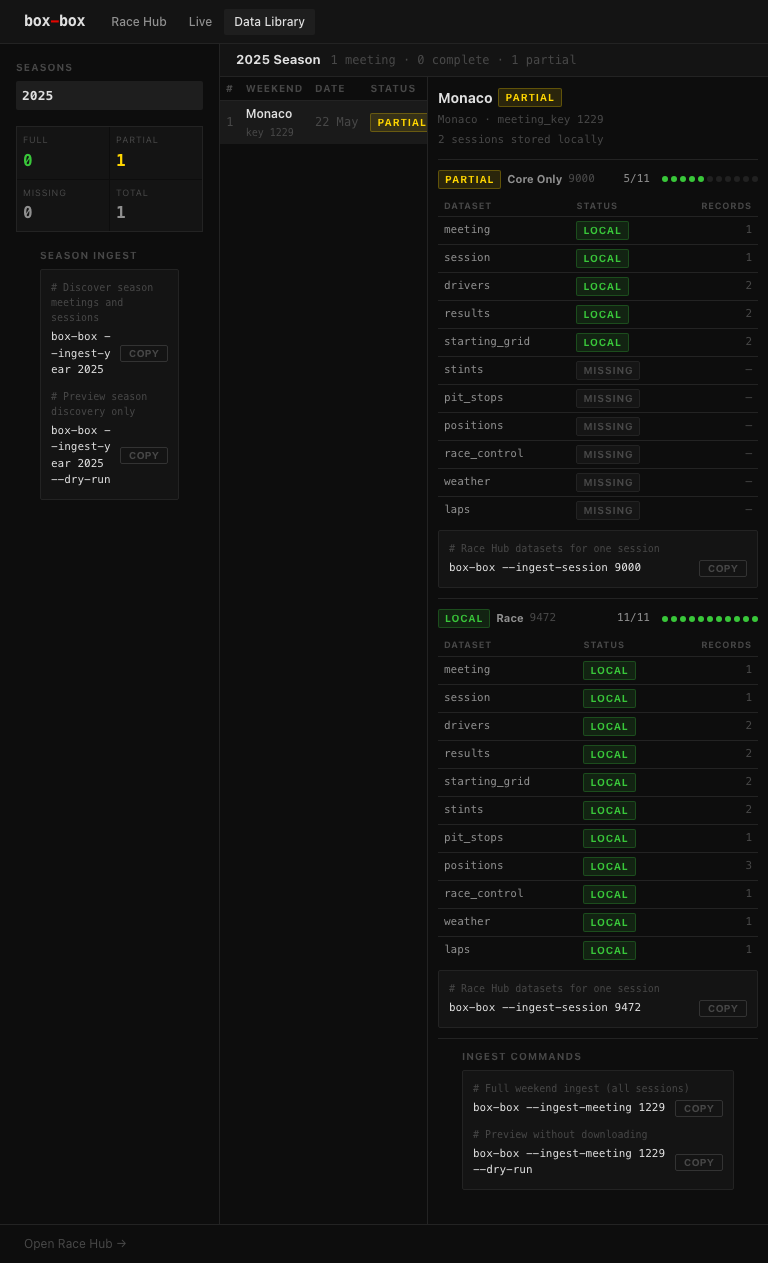Click Race 11/11 progress dots
Screen dimensions: 768x1263
point(710,619)
